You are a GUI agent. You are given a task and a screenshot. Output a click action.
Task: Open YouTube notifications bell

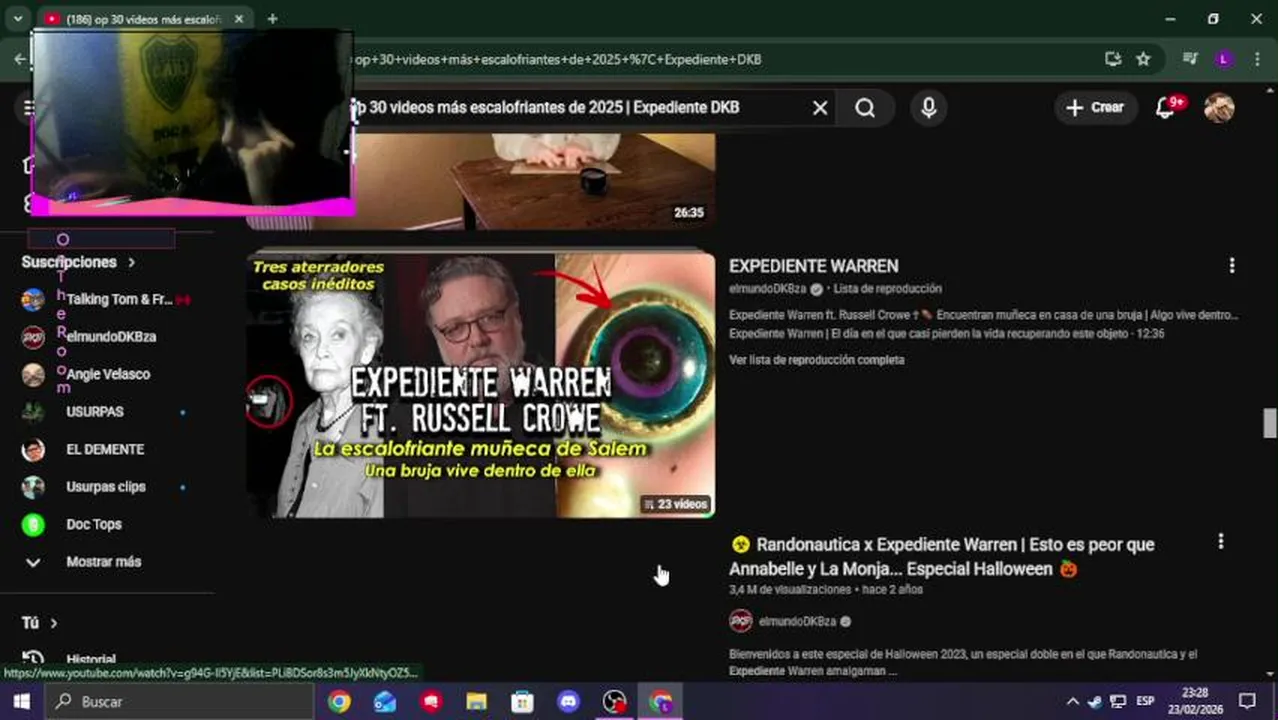tap(1166, 107)
